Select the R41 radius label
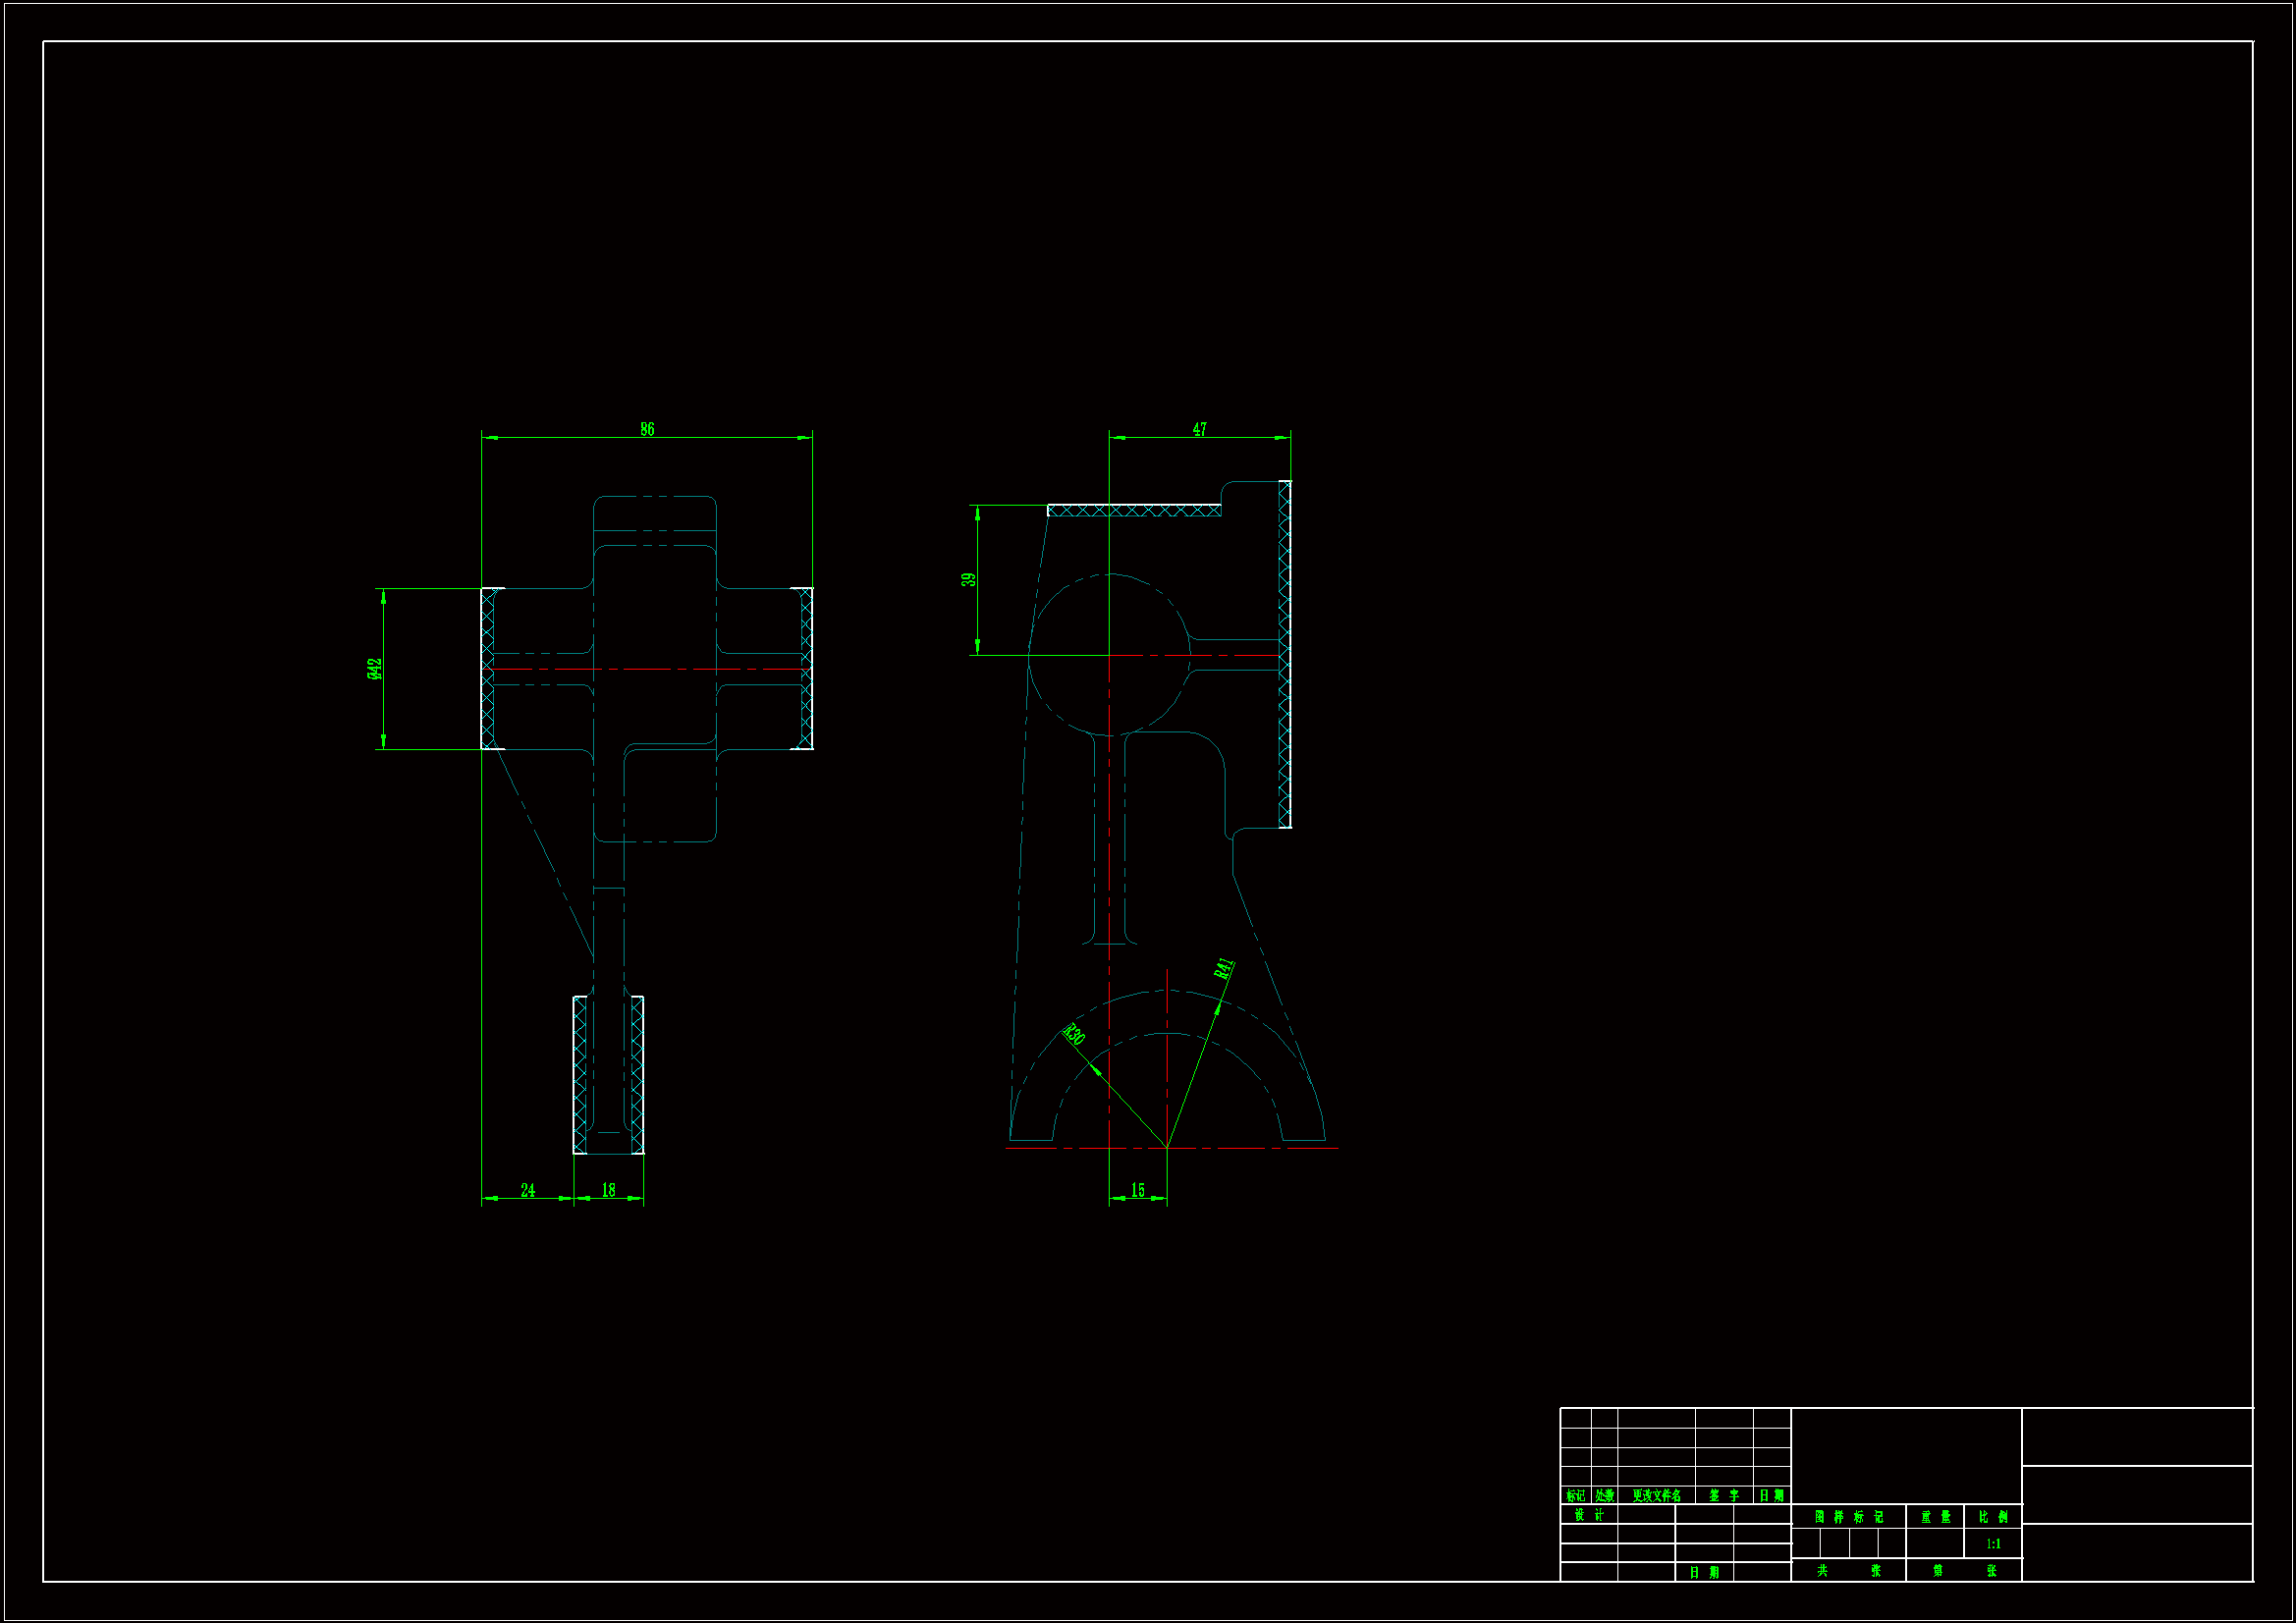This screenshot has height=1623, width=2296. point(1225,968)
